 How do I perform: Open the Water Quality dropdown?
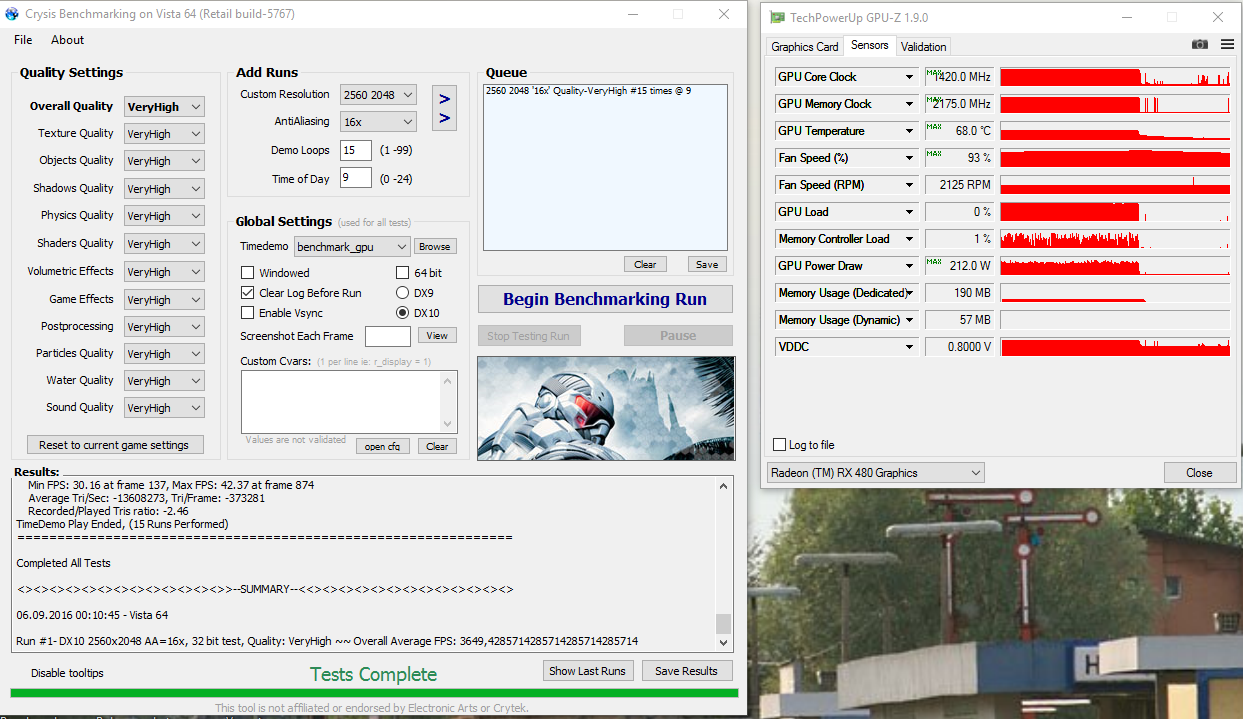tap(164, 381)
